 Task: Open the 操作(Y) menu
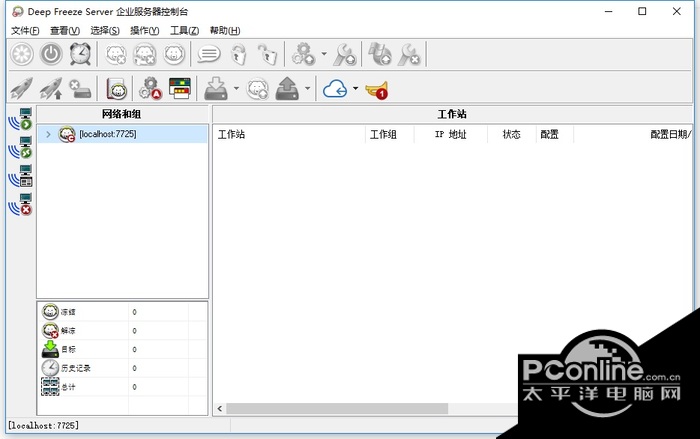click(x=145, y=30)
